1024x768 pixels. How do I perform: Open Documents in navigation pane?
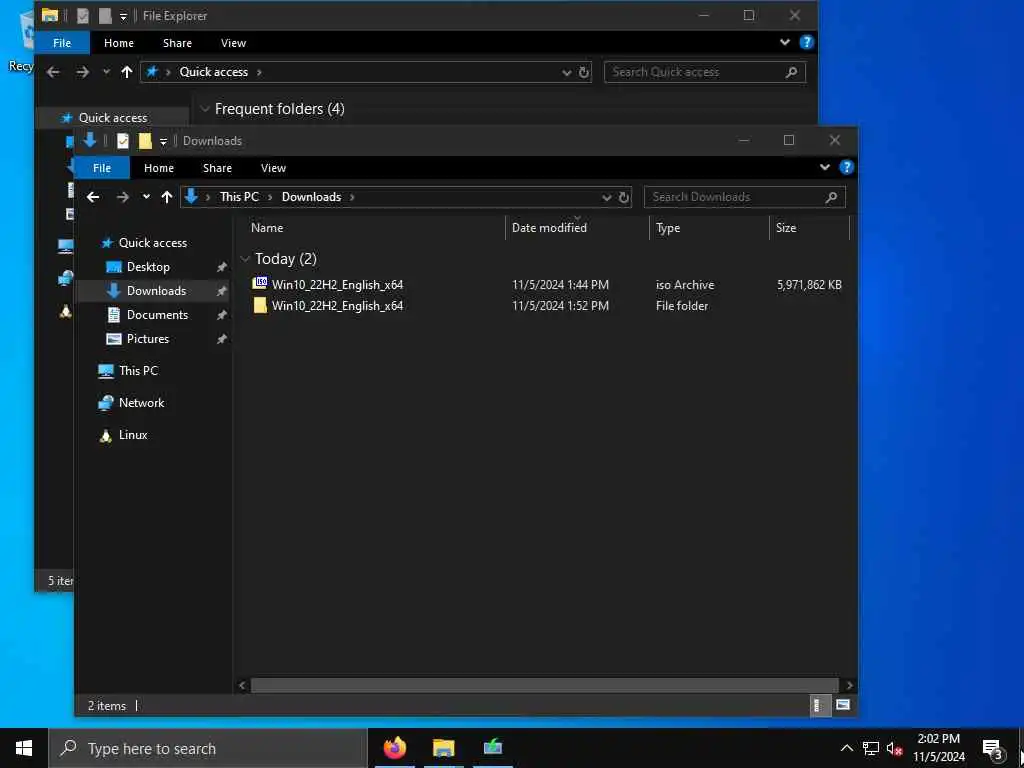click(157, 315)
